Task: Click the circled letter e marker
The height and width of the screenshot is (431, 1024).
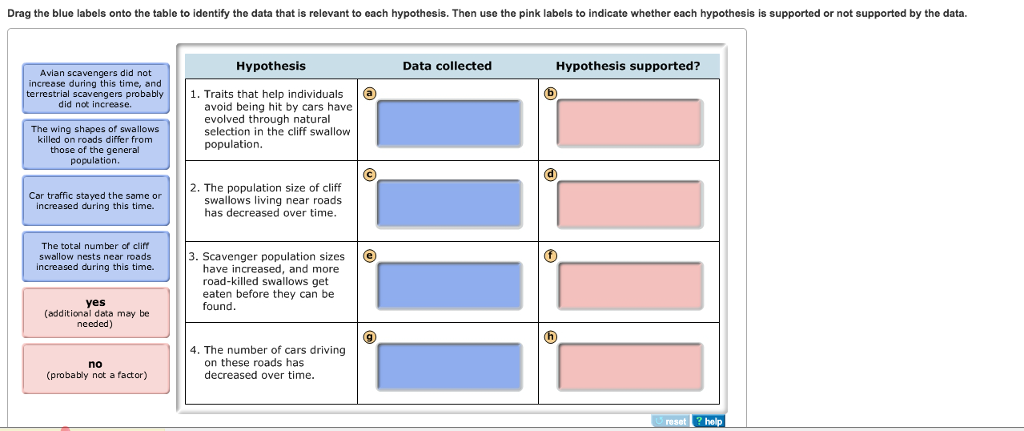Action: click(368, 255)
